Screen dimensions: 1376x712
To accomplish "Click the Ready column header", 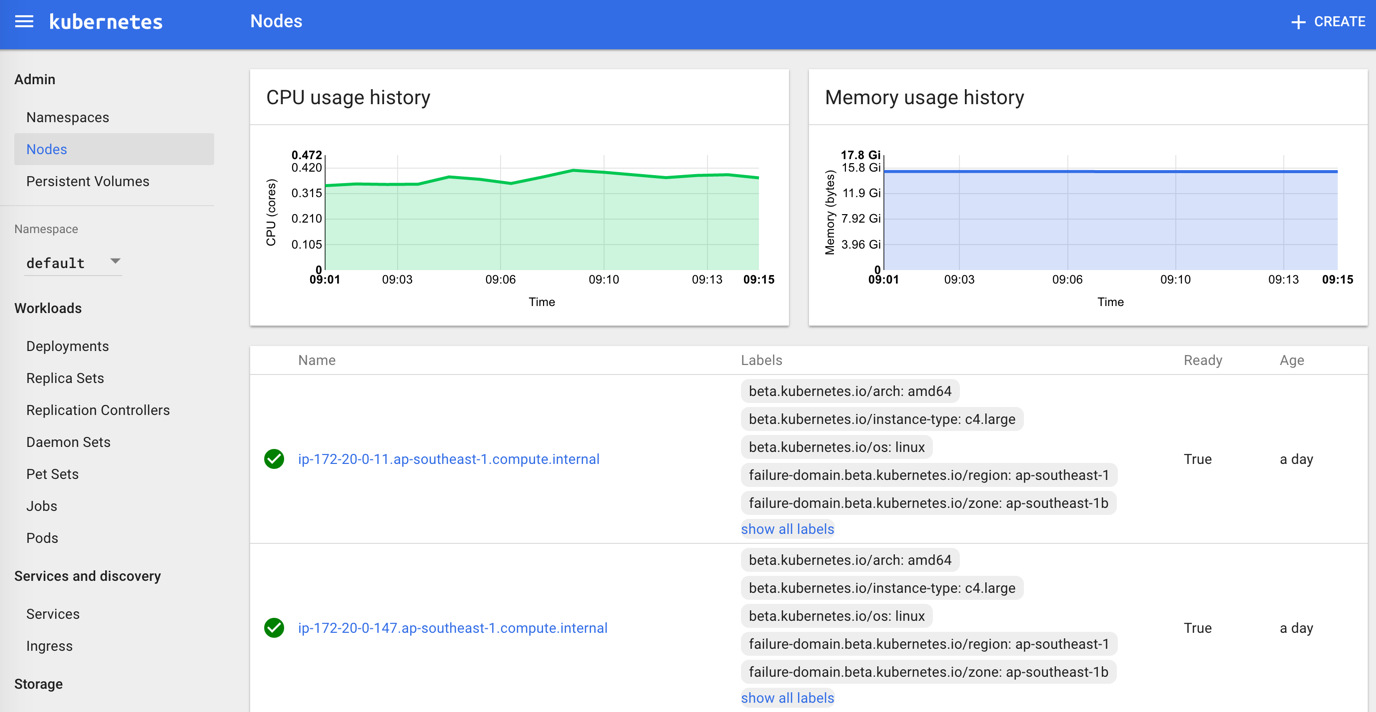I will [1203, 360].
